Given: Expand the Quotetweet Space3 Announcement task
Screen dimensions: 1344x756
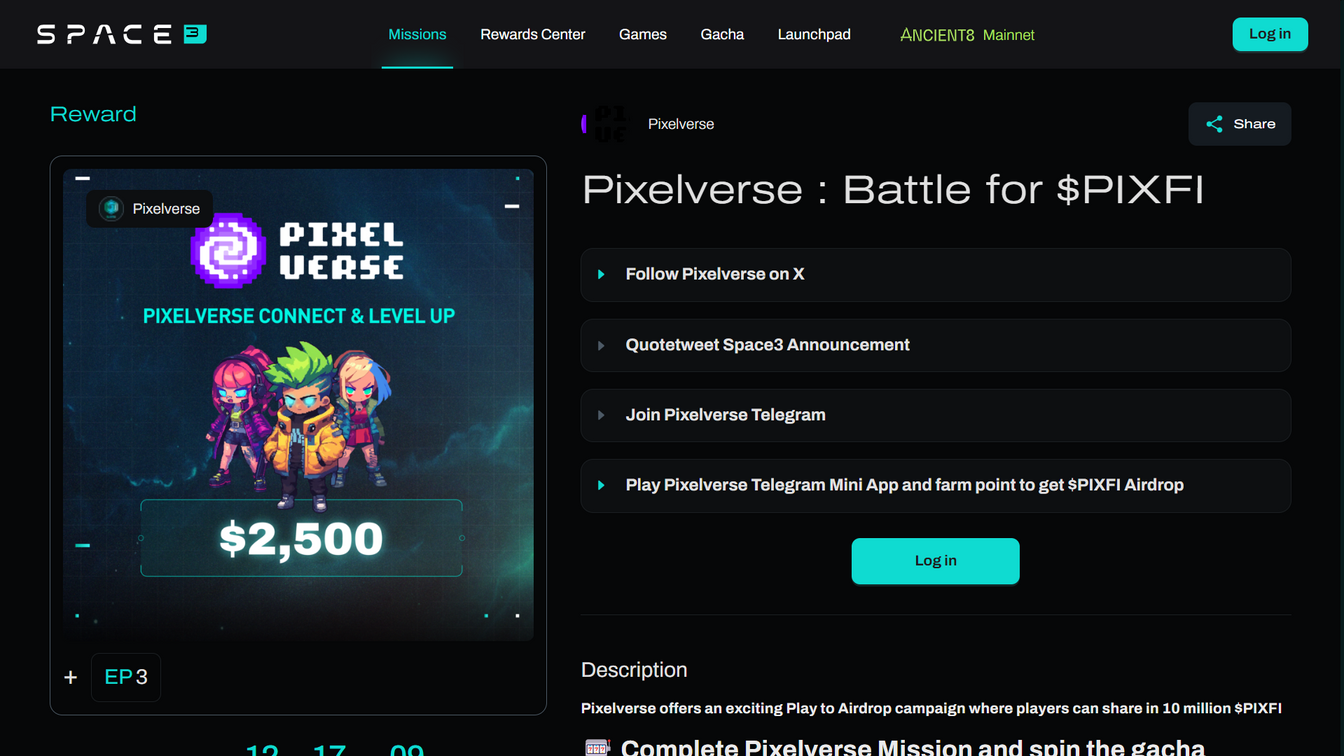Looking at the screenshot, I should coord(935,345).
